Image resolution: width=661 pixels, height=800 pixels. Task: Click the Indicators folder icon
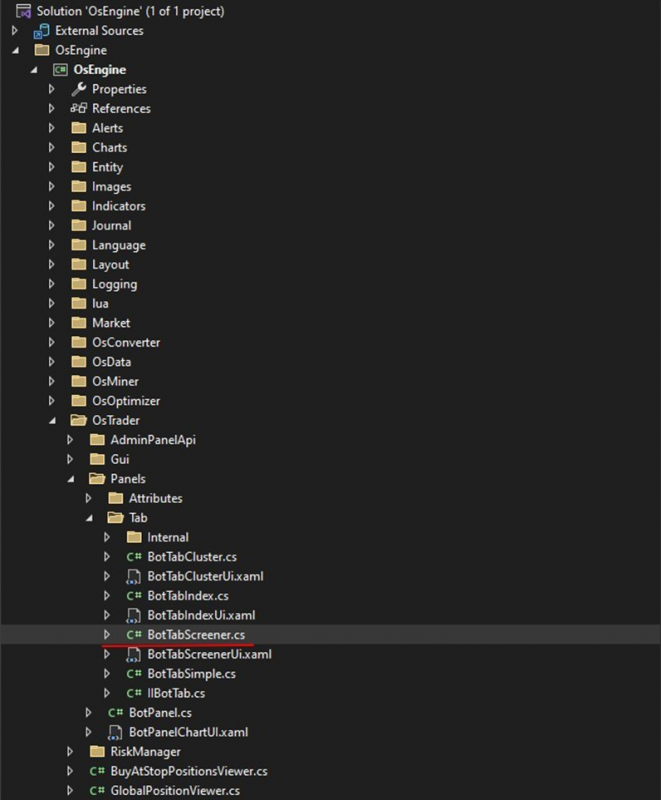click(79, 206)
